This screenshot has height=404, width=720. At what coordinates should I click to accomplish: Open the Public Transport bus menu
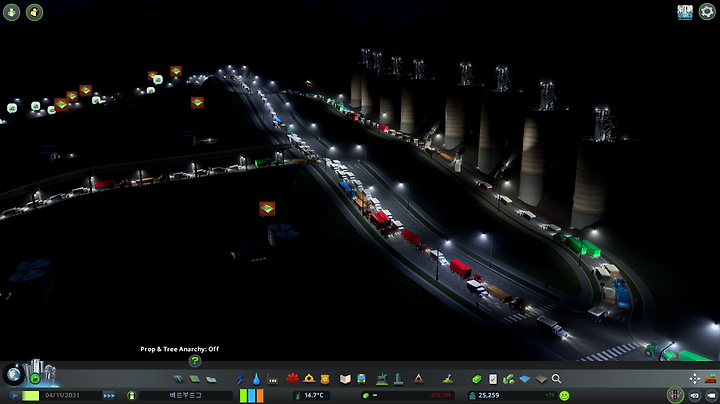pos(361,379)
